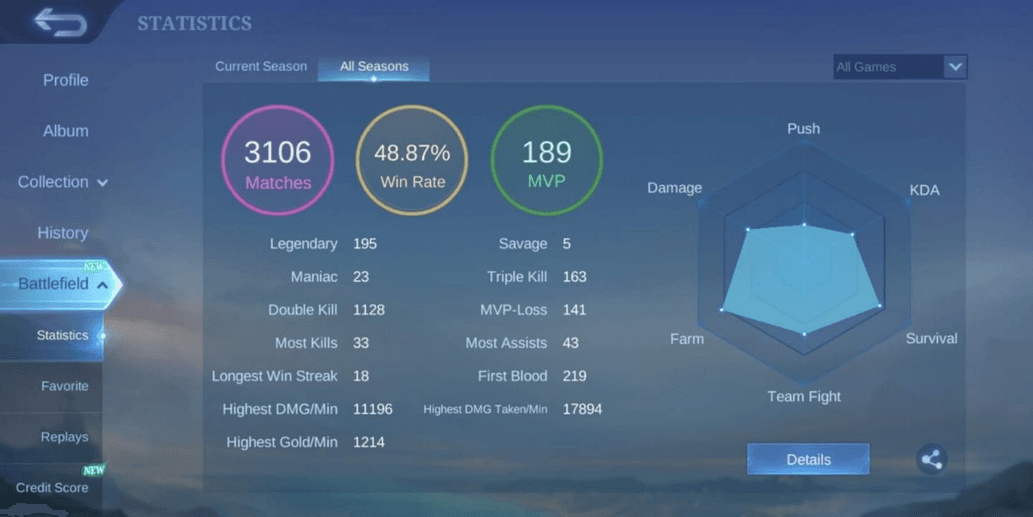This screenshot has height=517, width=1033.
Task: Select Statistics in the sidebar
Action: 63,335
